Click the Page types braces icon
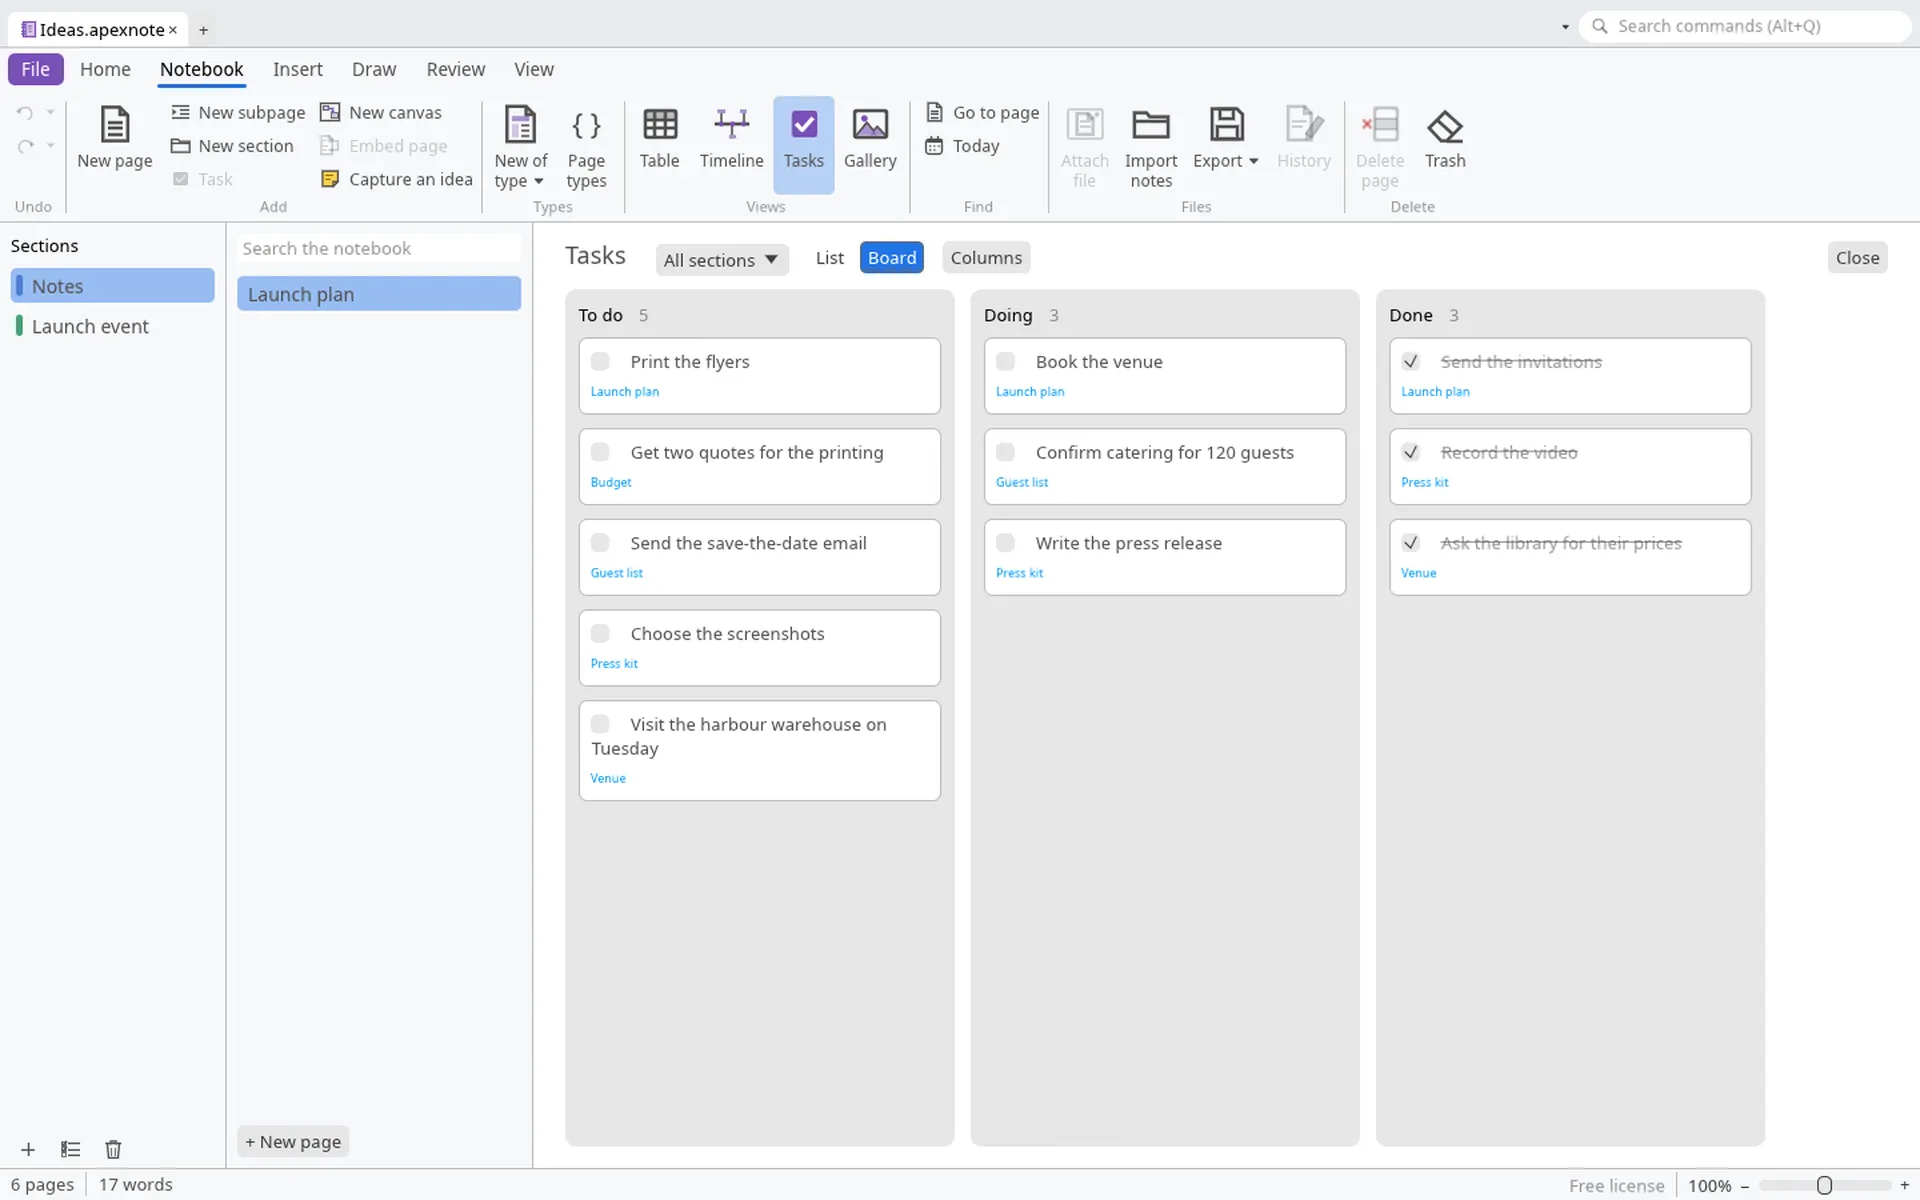1920x1200 pixels. pyautogui.click(x=586, y=125)
